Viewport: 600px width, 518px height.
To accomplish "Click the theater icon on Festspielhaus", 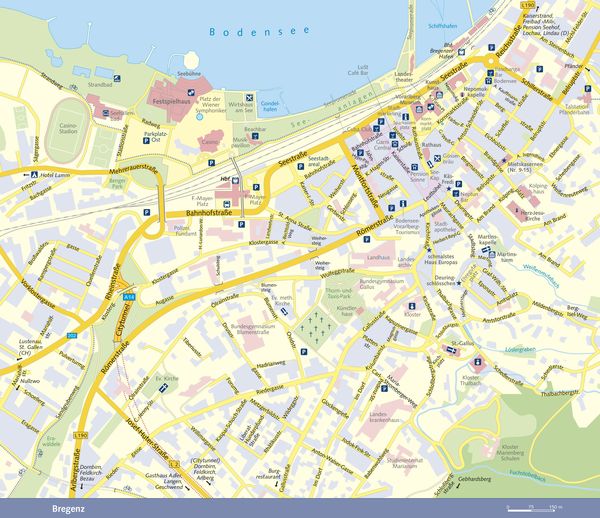I will point(191,92).
